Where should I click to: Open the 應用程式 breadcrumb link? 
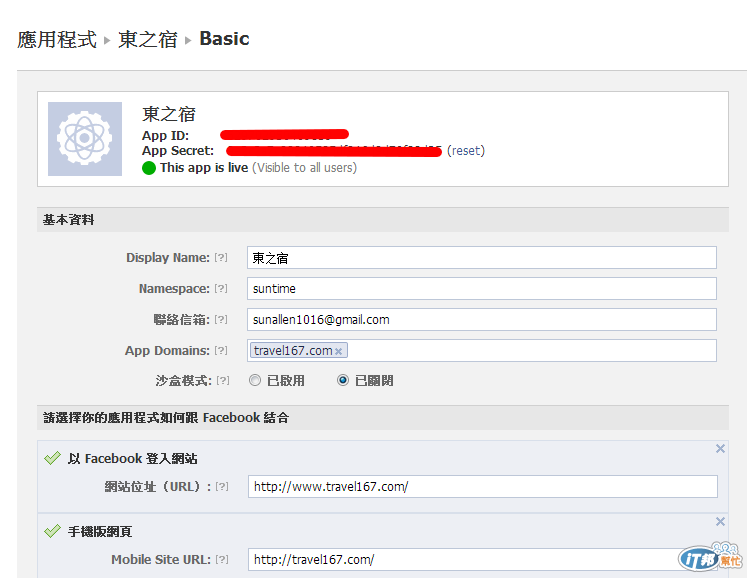pos(57,39)
